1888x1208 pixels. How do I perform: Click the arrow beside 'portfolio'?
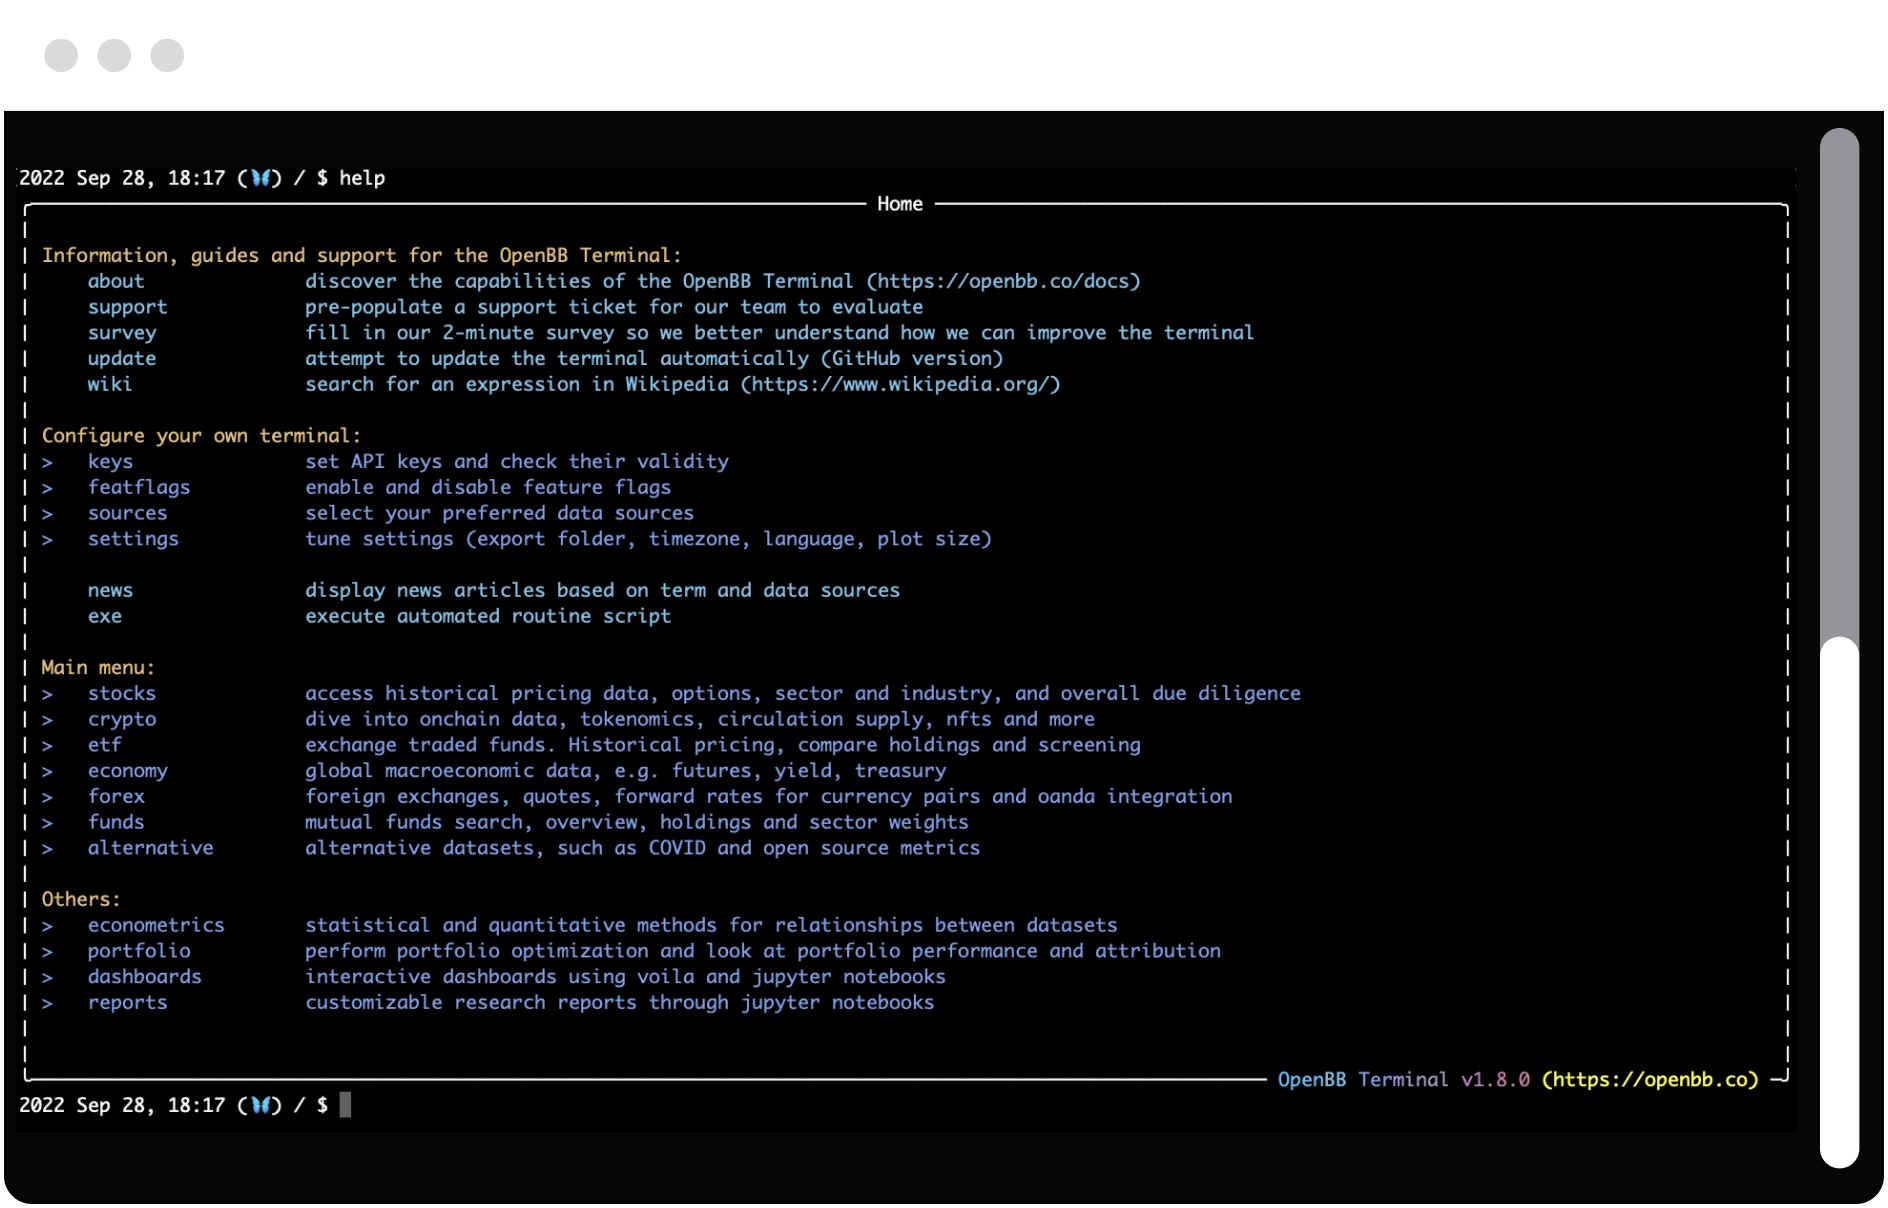click(x=47, y=952)
